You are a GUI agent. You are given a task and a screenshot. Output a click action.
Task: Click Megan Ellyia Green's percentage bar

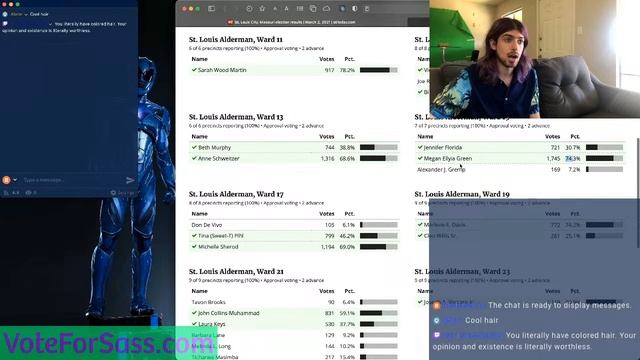tap(604, 158)
